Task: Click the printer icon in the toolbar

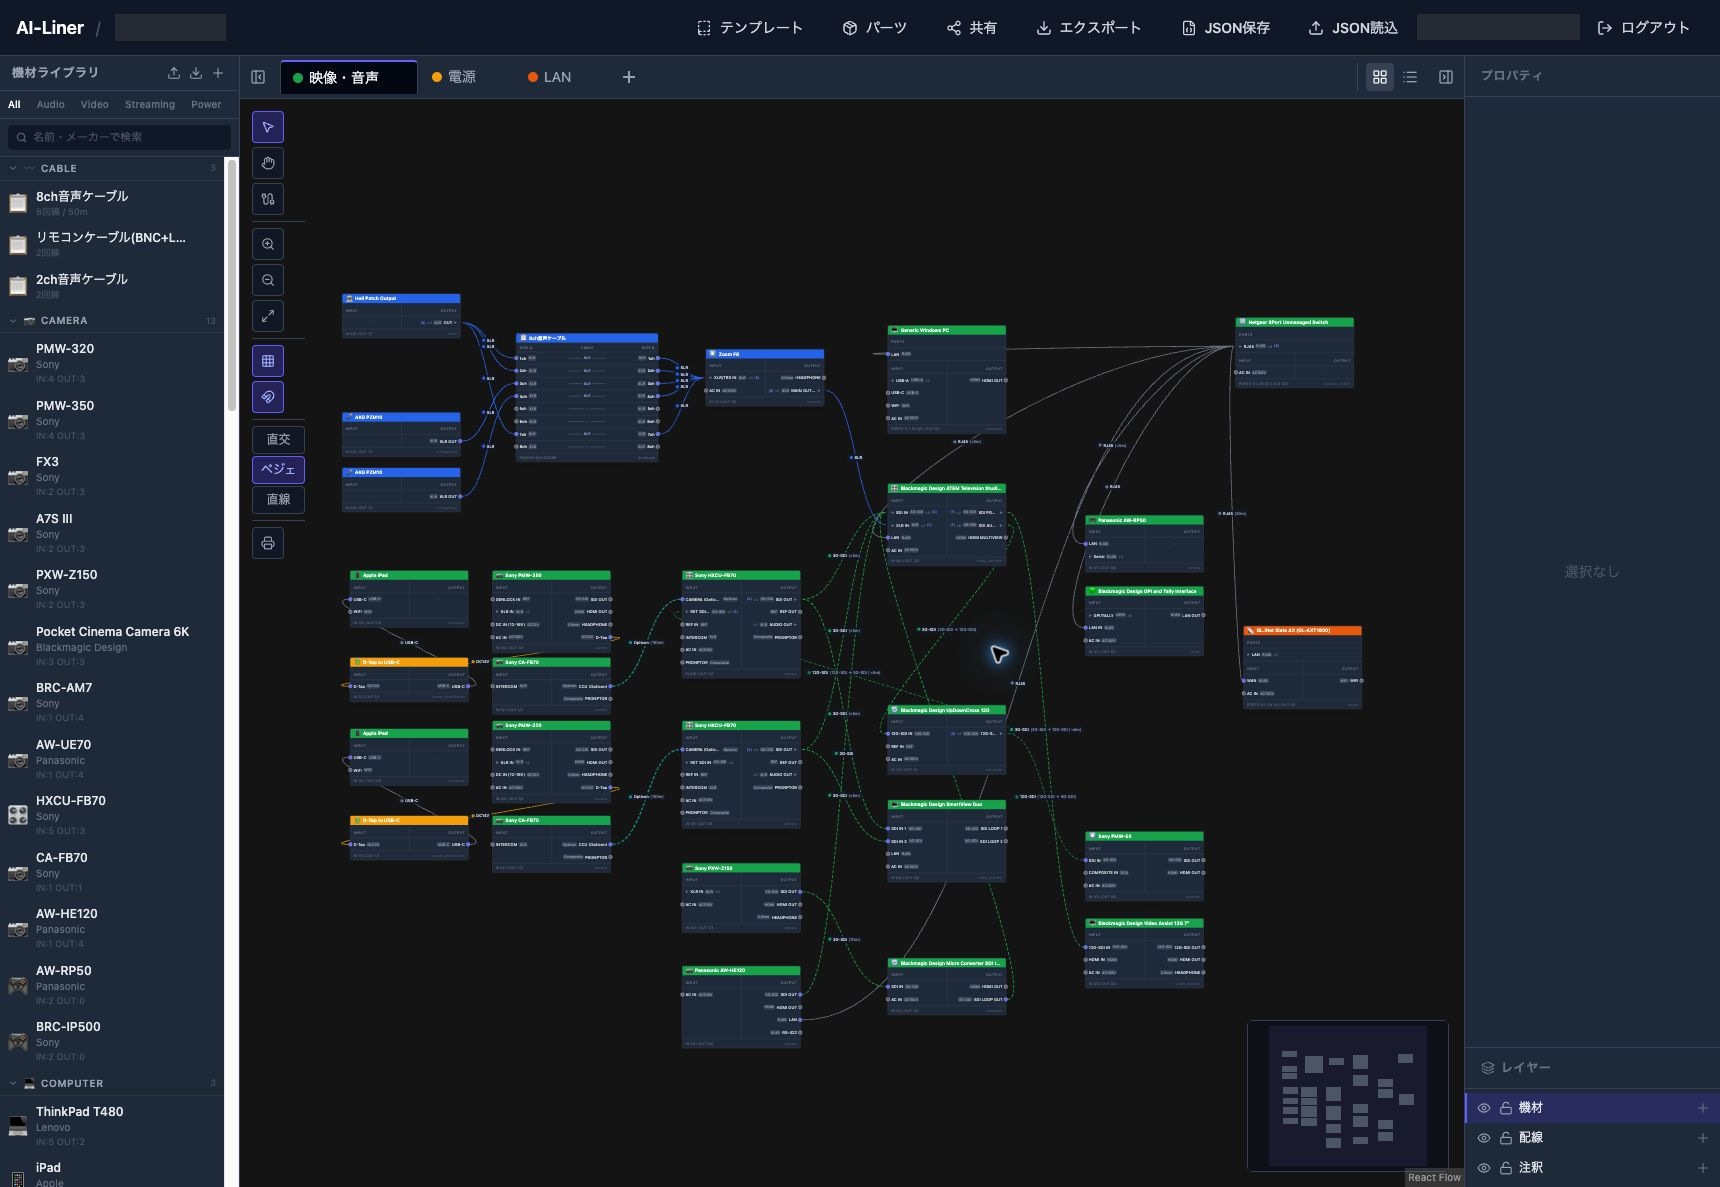Action: click(268, 543)
